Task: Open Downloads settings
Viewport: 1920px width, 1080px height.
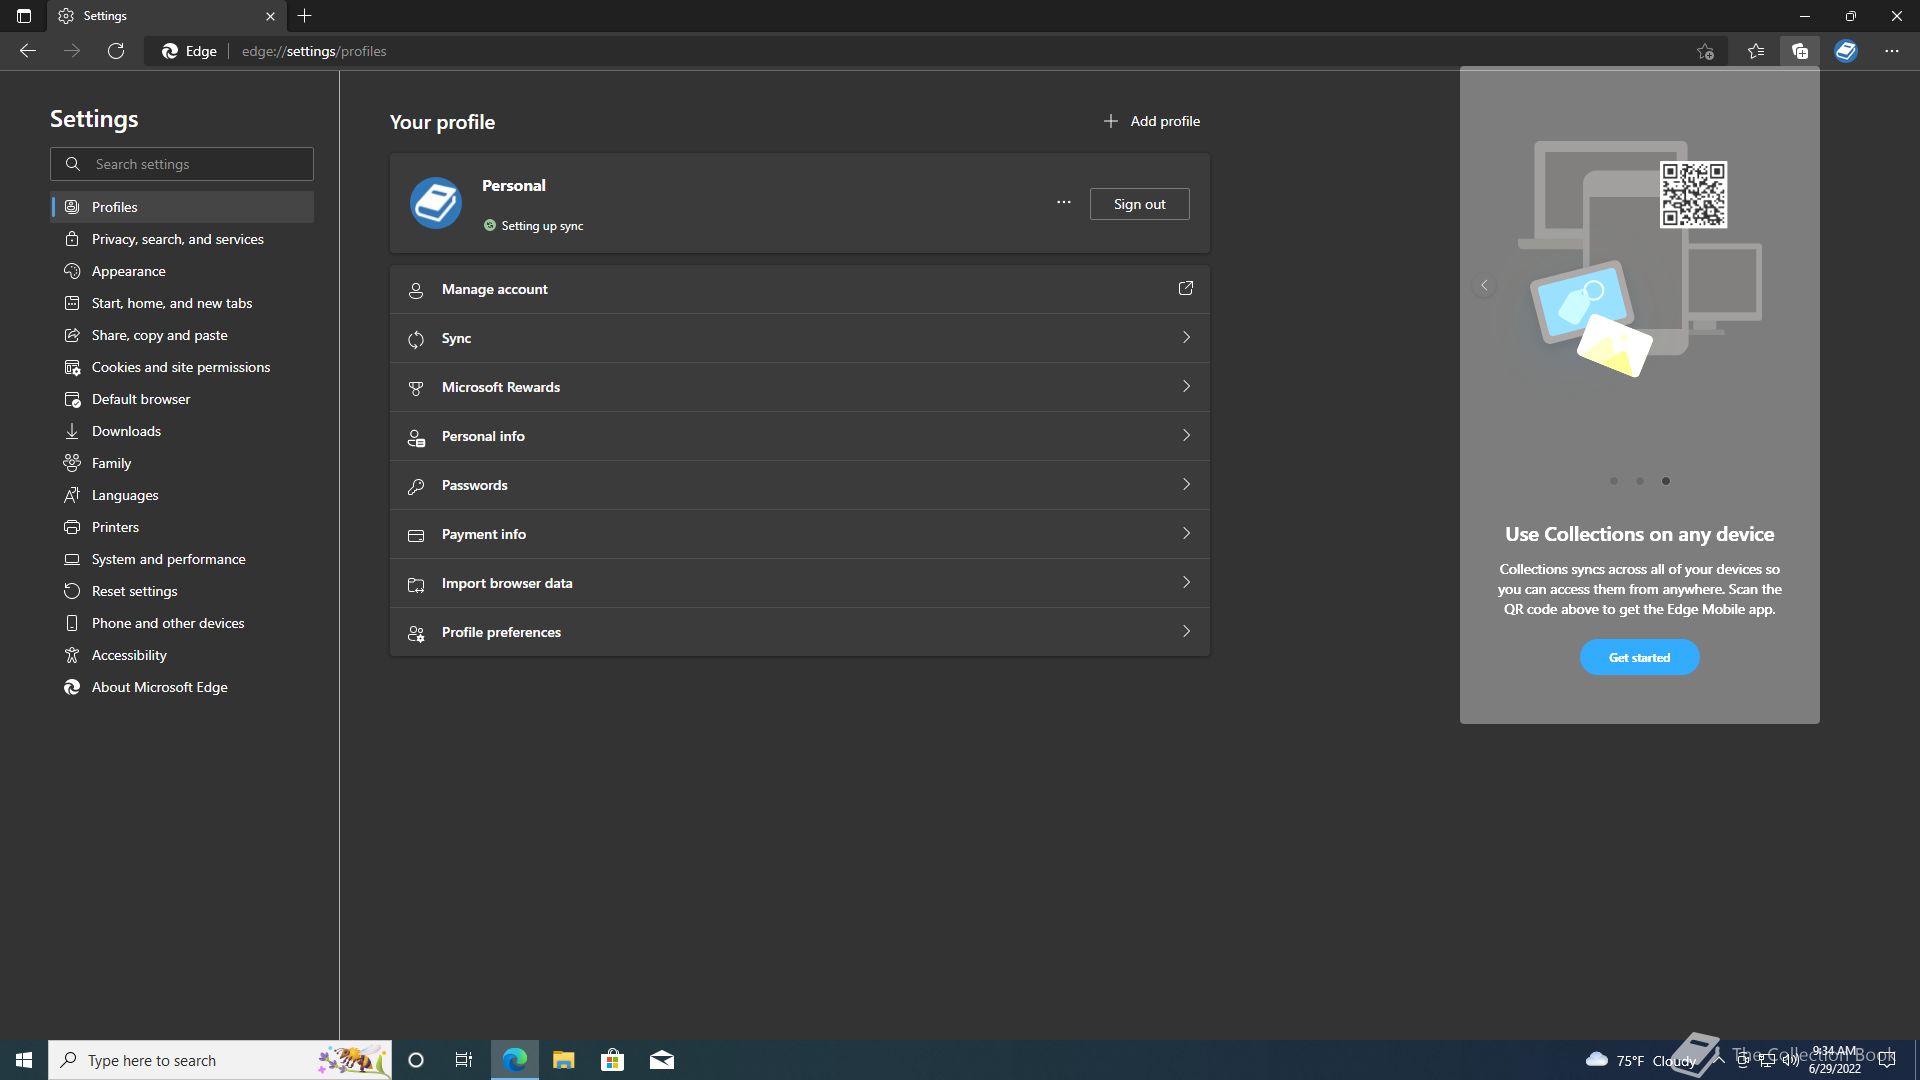Action: click(182, 431)
